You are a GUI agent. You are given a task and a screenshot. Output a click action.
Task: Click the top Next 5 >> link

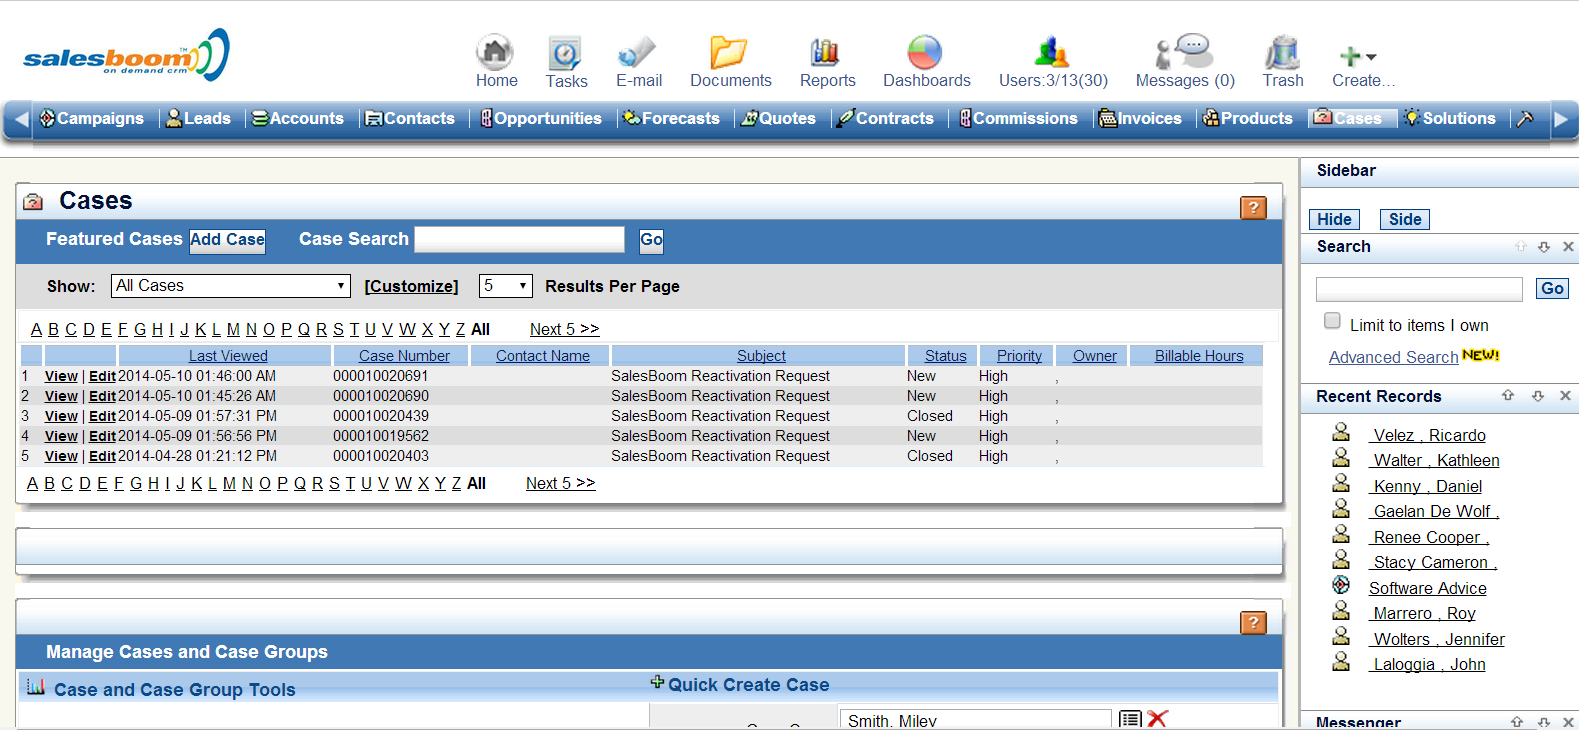[564, 329]
